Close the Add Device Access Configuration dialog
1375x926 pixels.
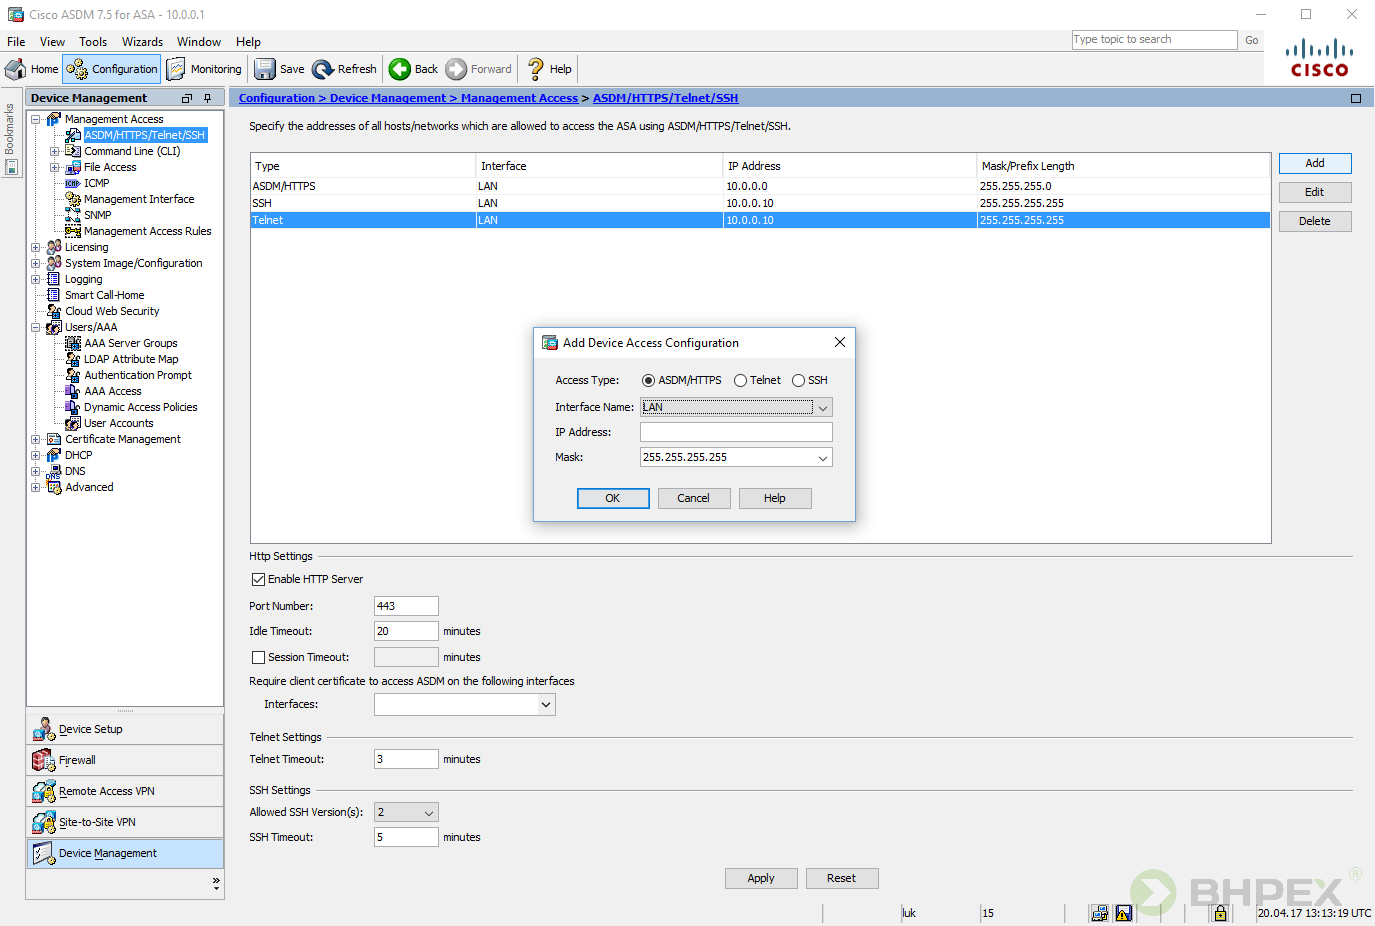pyautogui.click(x=840, y=342)
